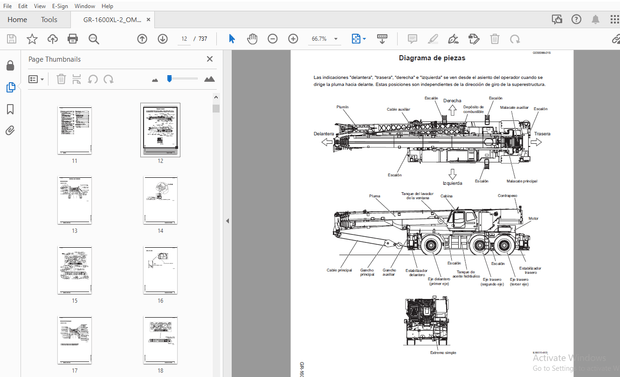The image size is (620, 377).
Task: Reduce thumbnail size small mountain icon
Action: point(155,80)
